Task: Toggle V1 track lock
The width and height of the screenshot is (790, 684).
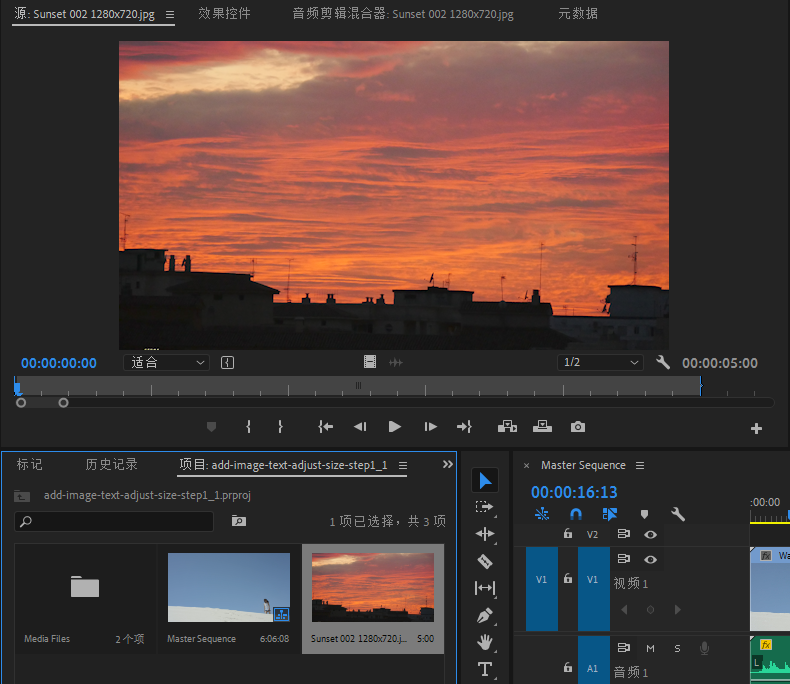Action: point(568,579)
